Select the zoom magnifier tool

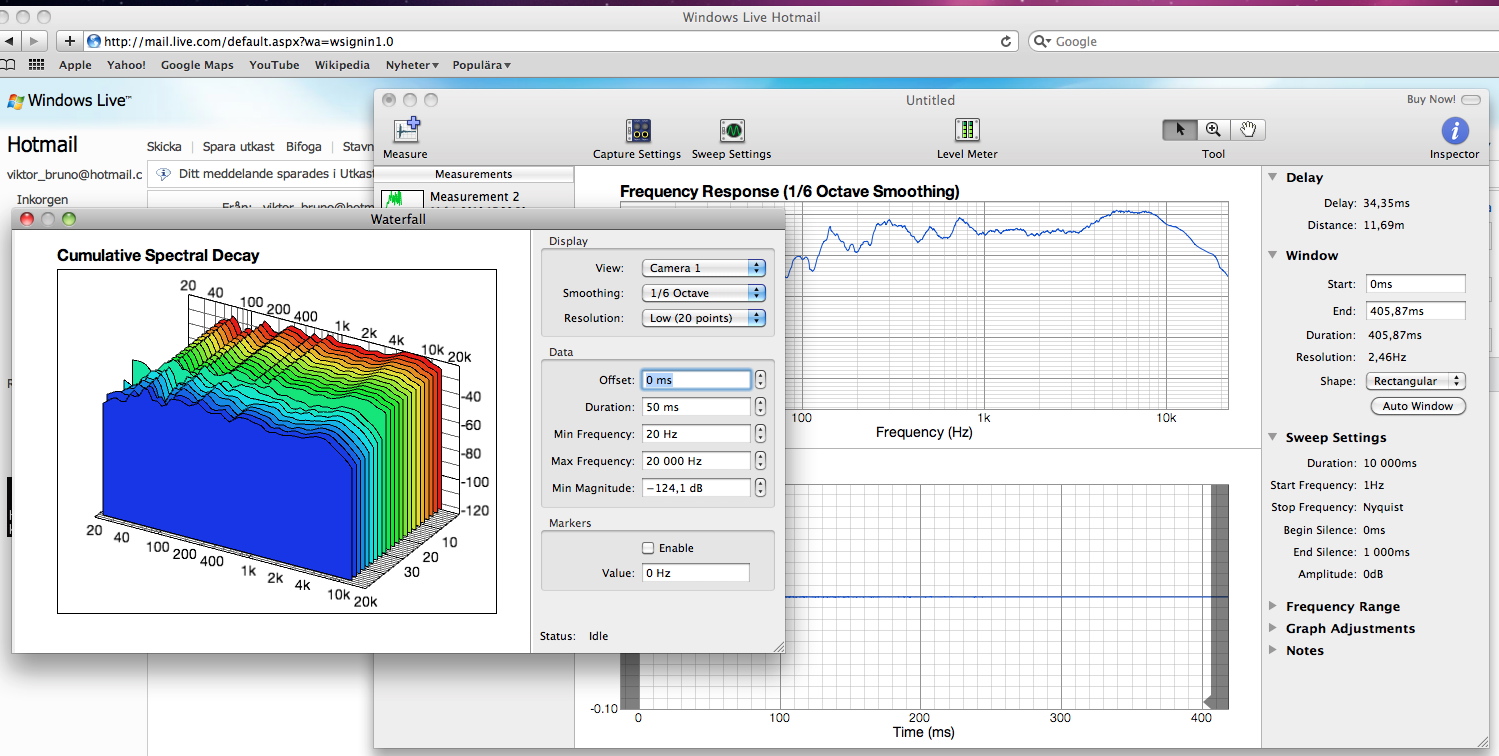click(x=1213, y=129)
